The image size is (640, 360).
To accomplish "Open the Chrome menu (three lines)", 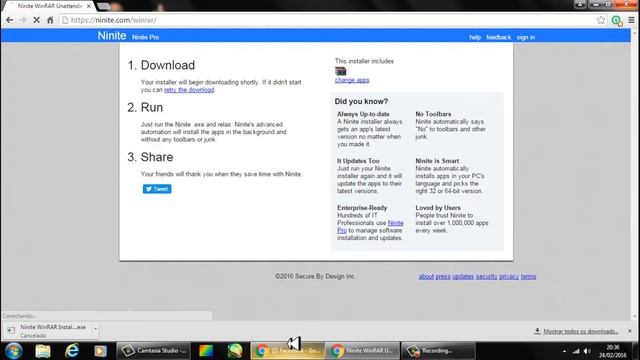I will 631,20.
